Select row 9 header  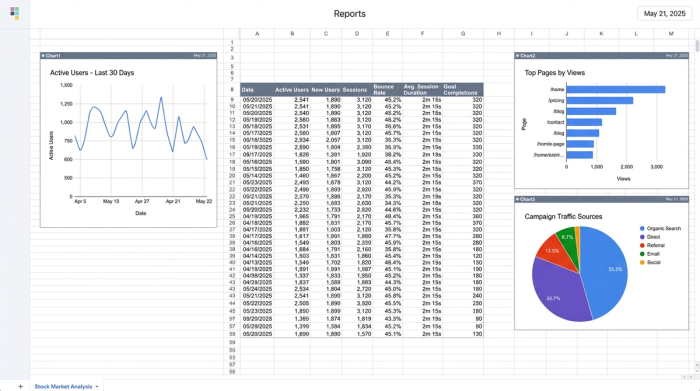(x=232, y=100)
